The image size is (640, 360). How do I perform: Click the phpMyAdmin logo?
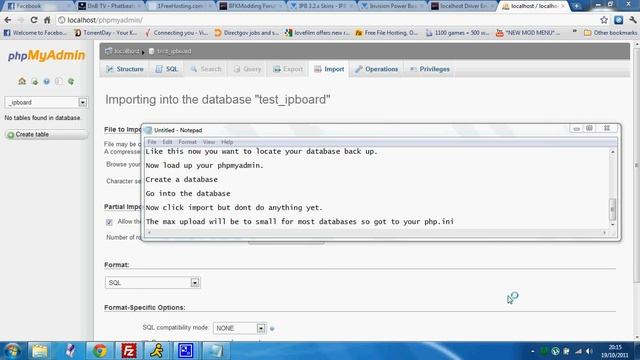[x=46, y=56]
